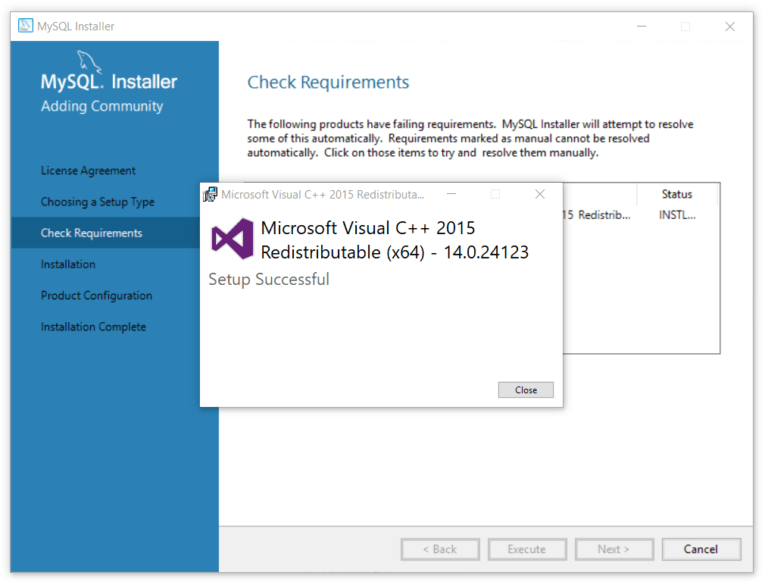Screen dimensions: 768x585
Task: Click the Cancel button
Action: click(x=701, y=549)
